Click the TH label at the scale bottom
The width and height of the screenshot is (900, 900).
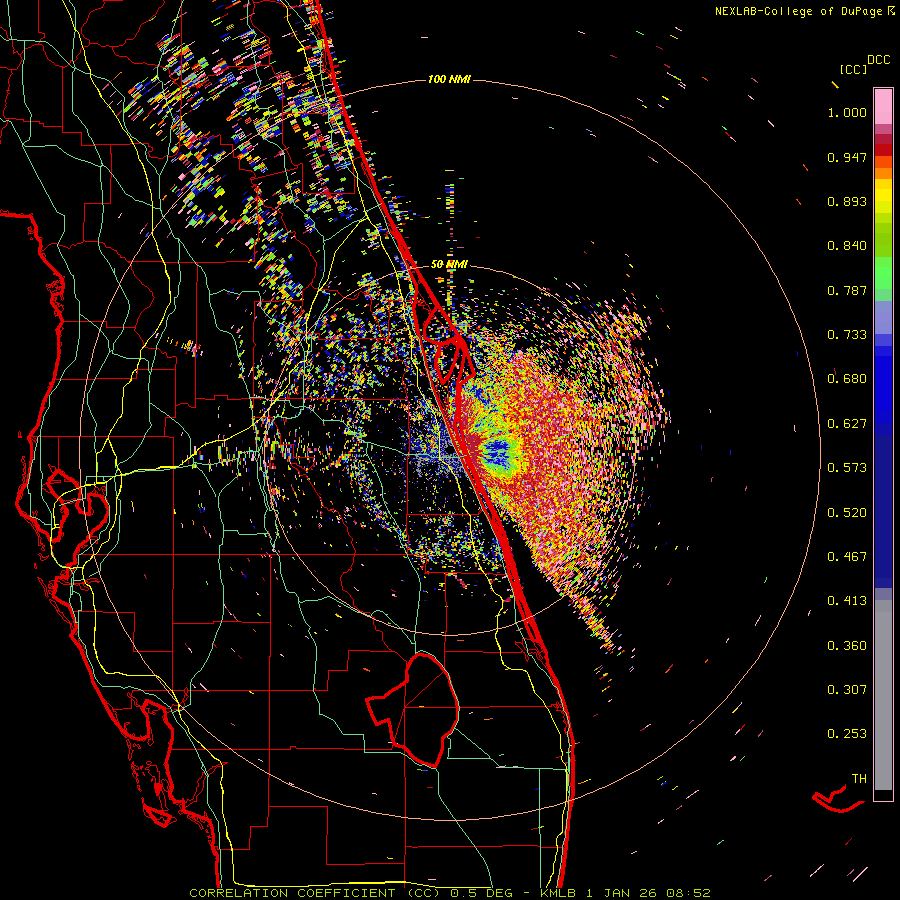pos(859,779)
